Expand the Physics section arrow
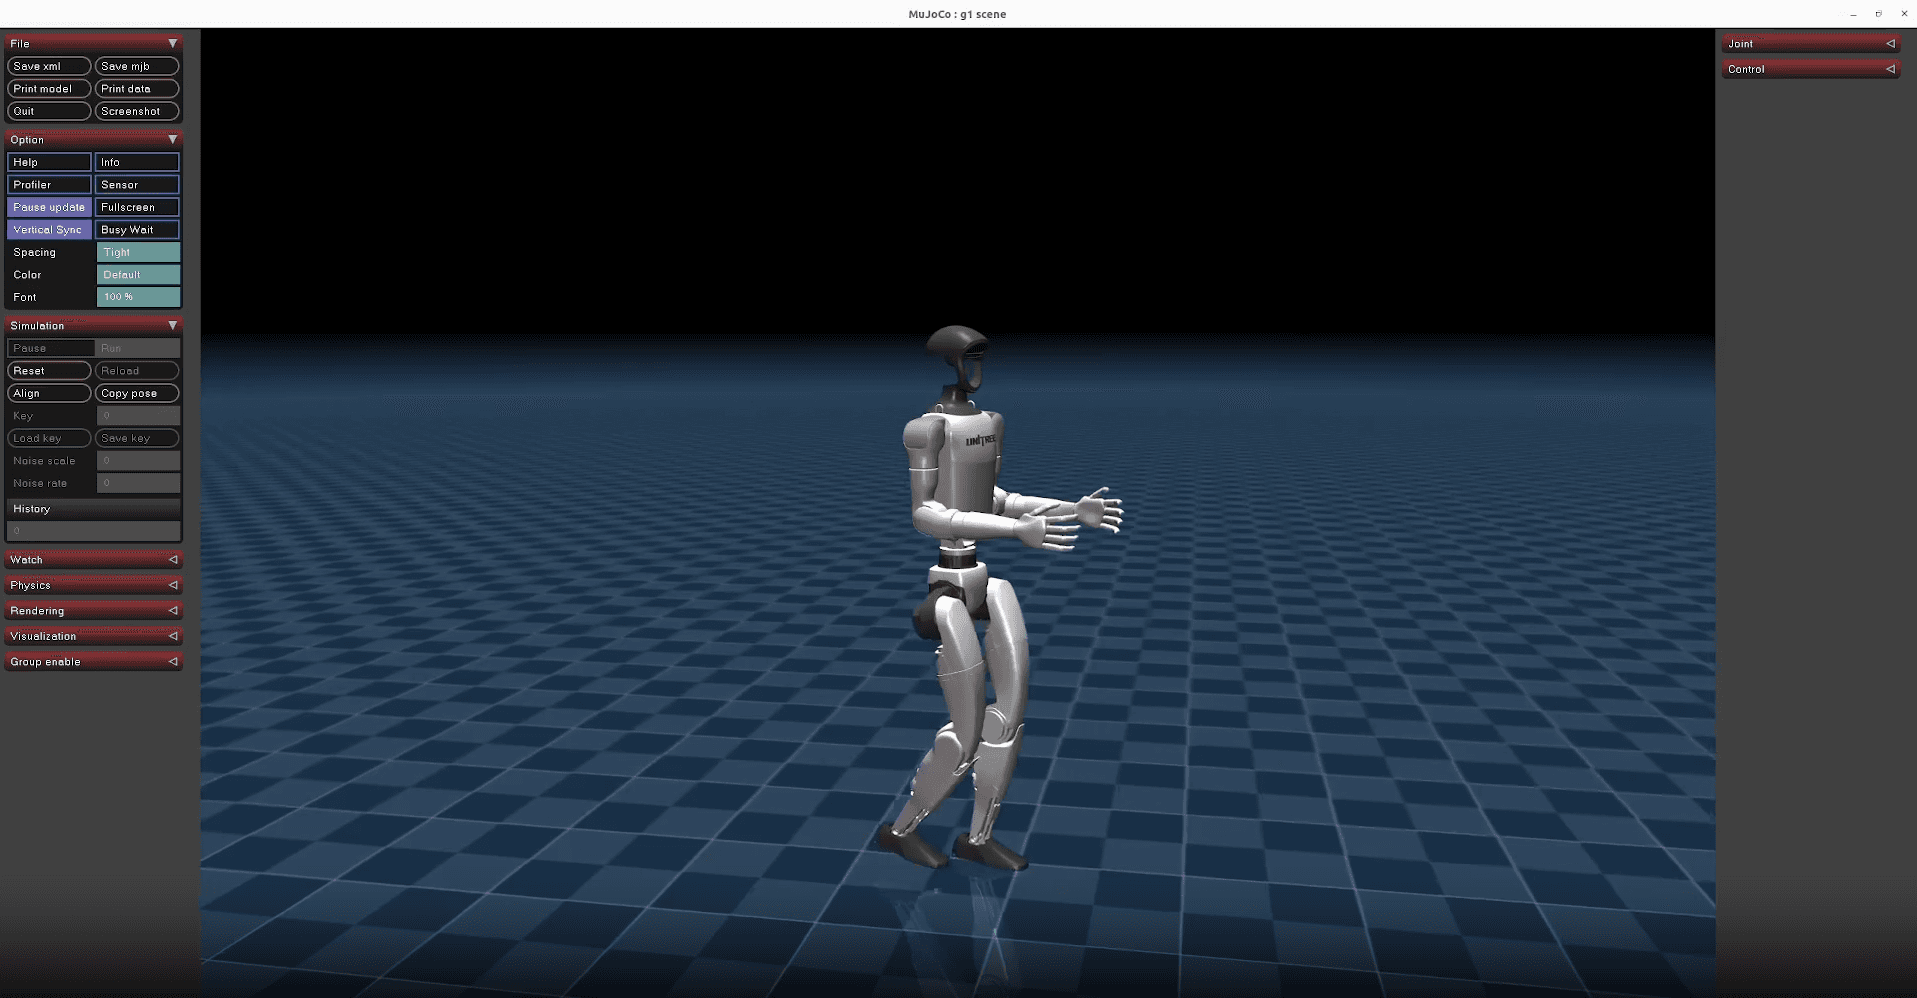The image size is (1917, 998). coord(172,585)
